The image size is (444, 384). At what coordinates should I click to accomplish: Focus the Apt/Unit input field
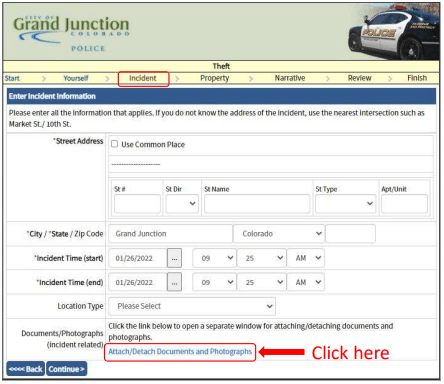[404, 204]
